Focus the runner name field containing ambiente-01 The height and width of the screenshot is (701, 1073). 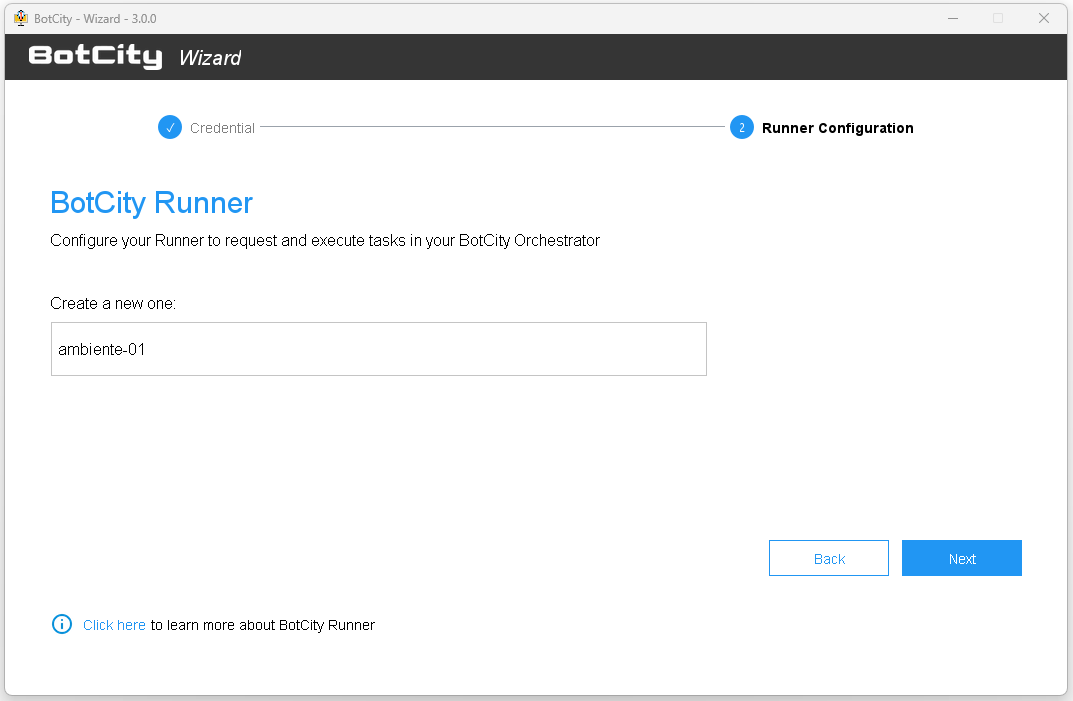378,349
